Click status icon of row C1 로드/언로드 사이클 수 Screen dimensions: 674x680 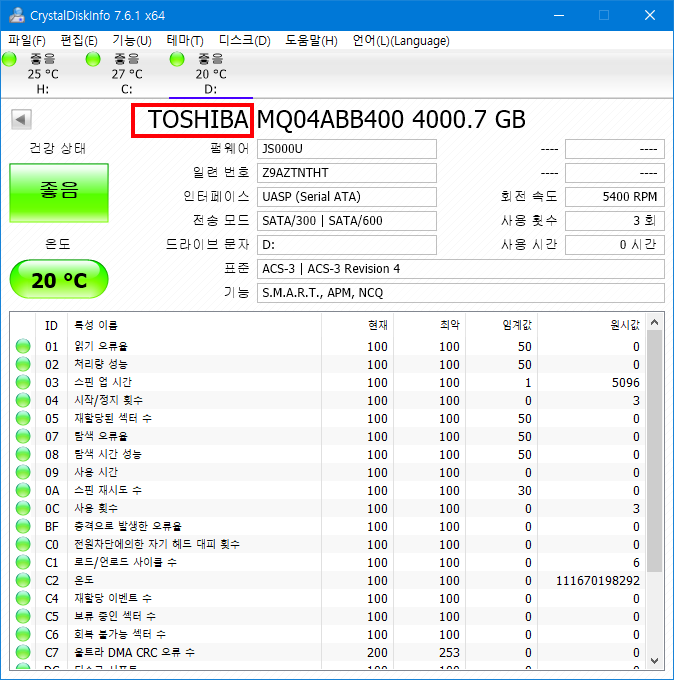pyautogui.click(x=23, y=562)
